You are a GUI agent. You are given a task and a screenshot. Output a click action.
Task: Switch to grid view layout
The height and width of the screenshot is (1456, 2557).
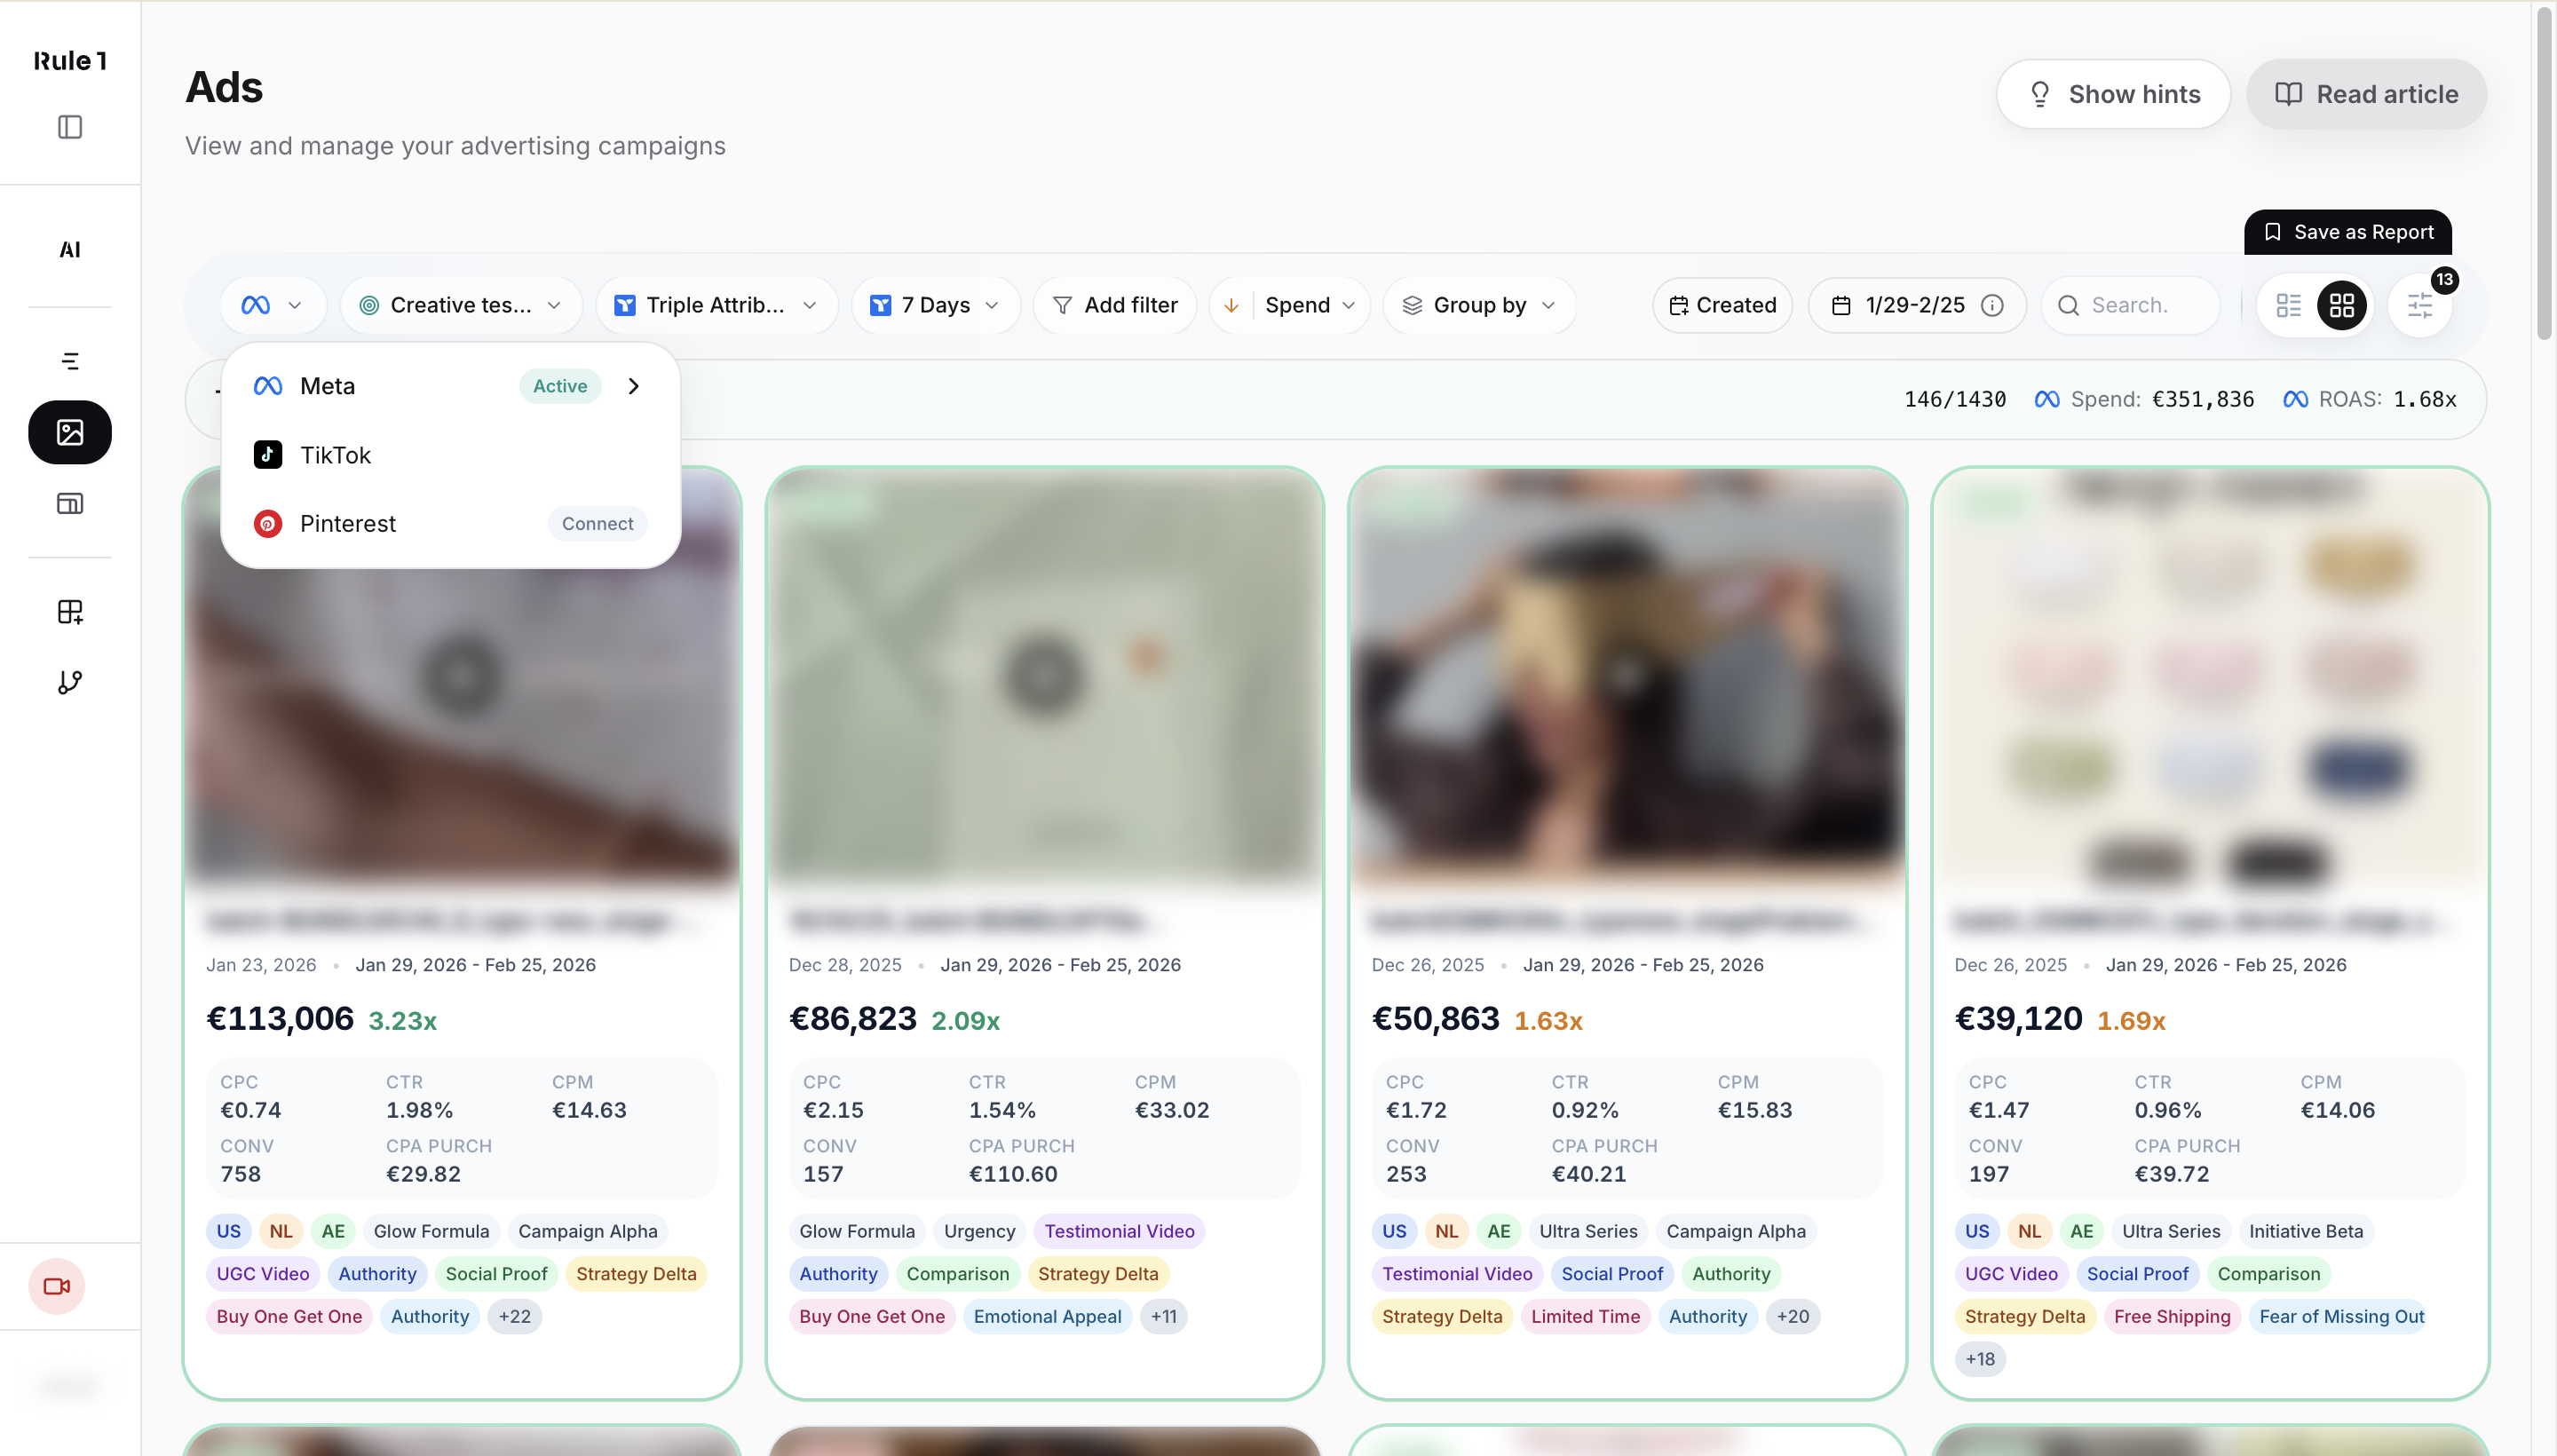pyautogui.click(x=2343, y=305)
